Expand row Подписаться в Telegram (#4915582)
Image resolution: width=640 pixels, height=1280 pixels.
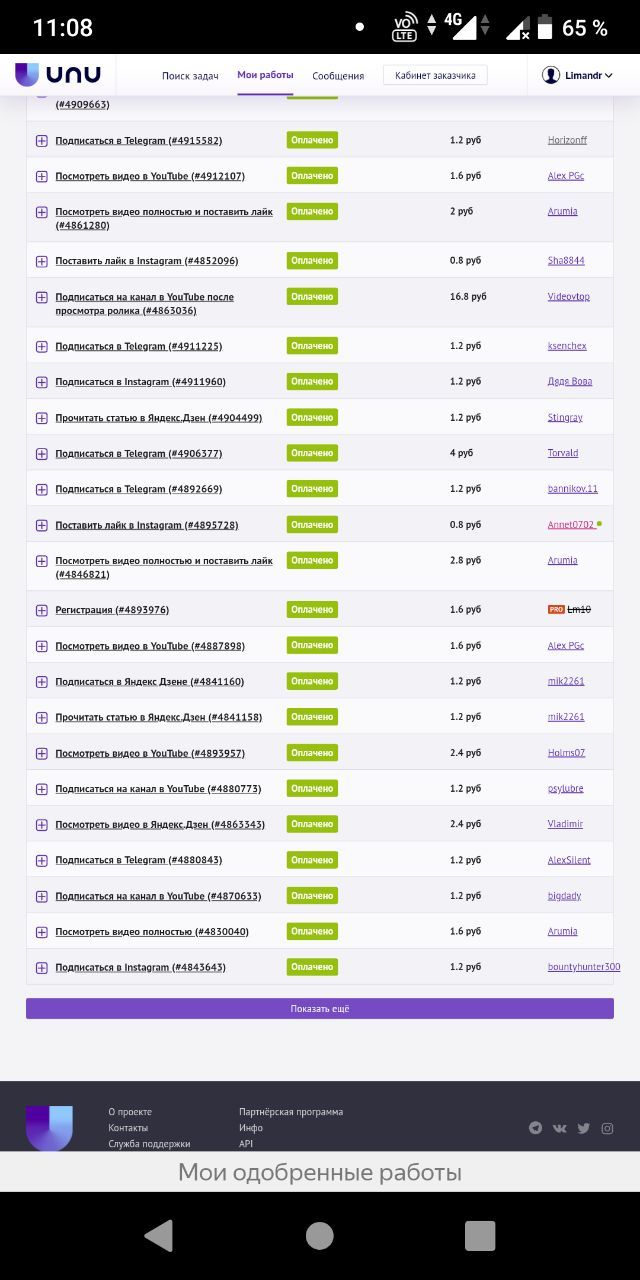(x=42, y=141)
